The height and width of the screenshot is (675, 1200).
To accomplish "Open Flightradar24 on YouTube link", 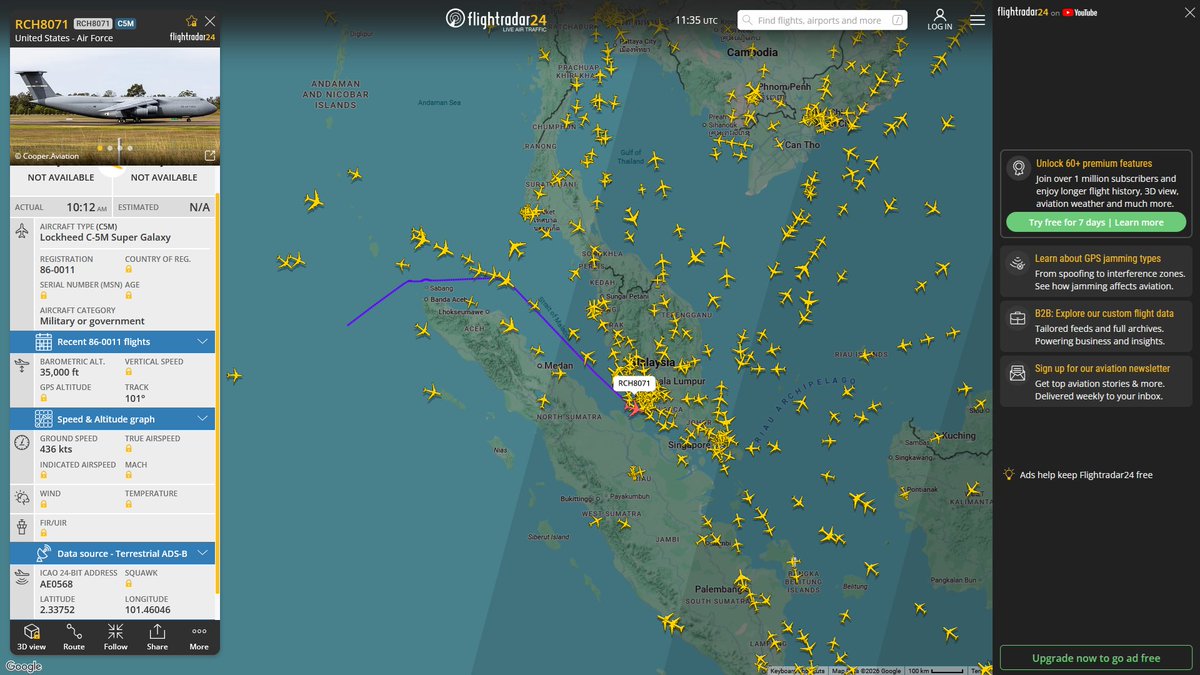I will coord(1047,12).
